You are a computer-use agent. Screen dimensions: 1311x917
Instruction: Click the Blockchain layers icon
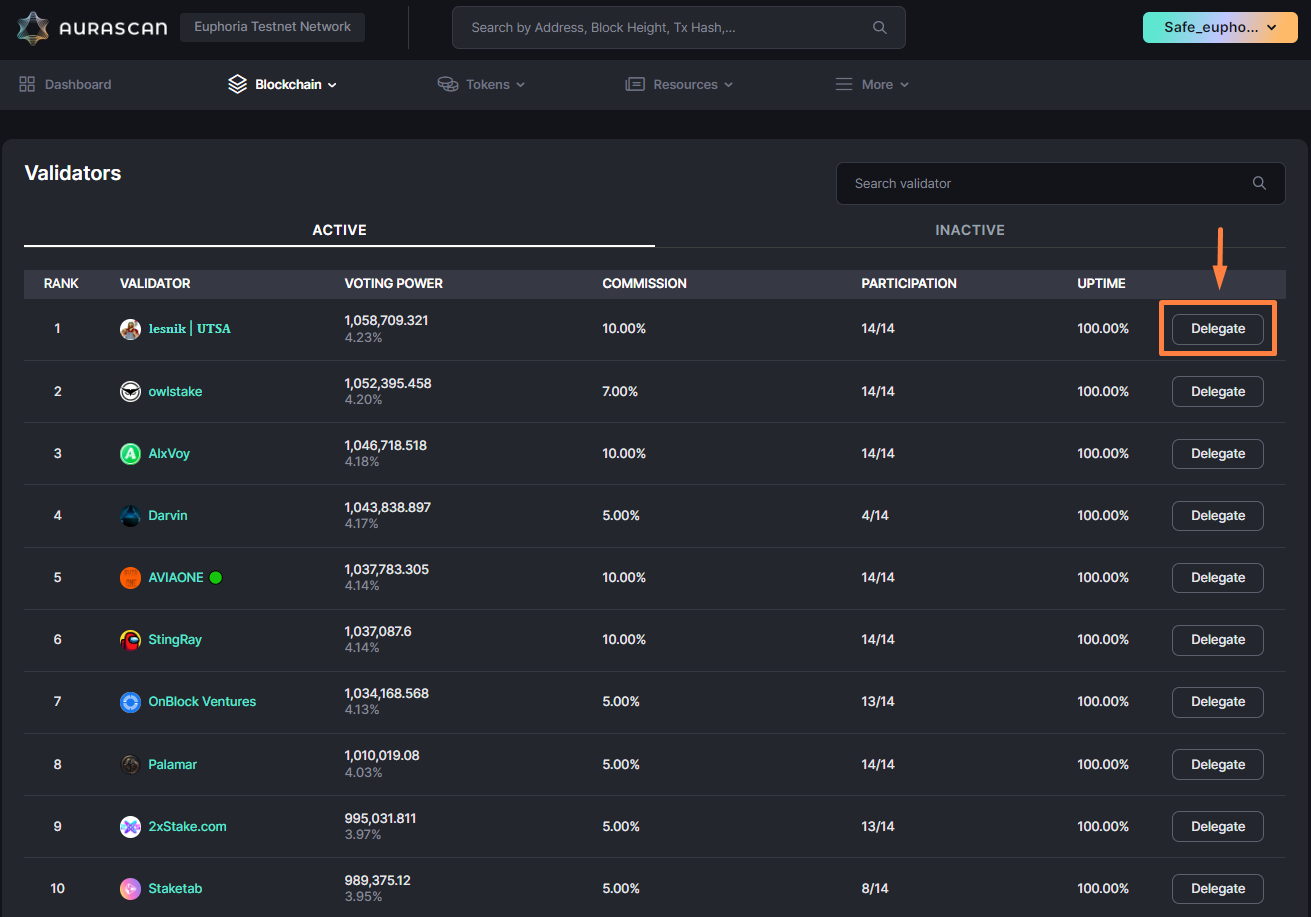(x=237, y=85)
